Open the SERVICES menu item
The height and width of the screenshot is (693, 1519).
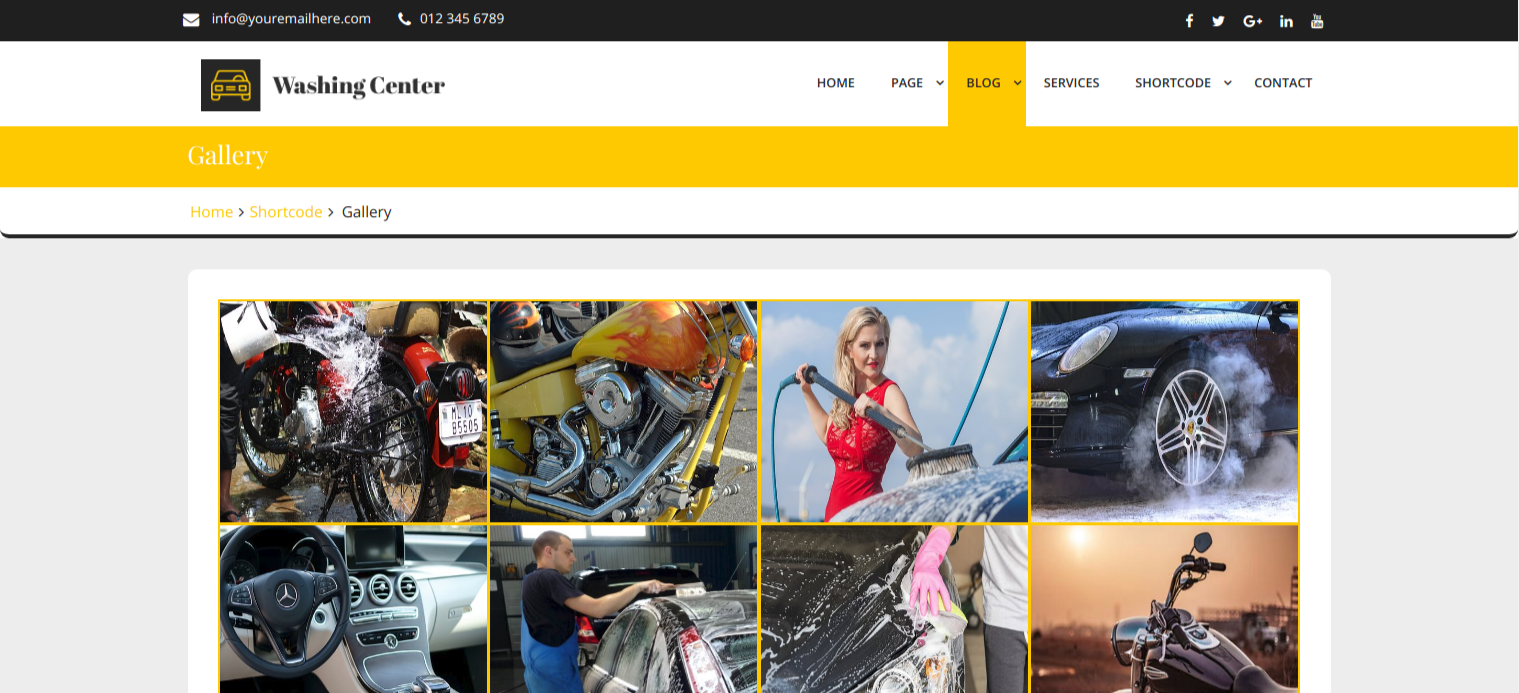(x=1071, y=83)
